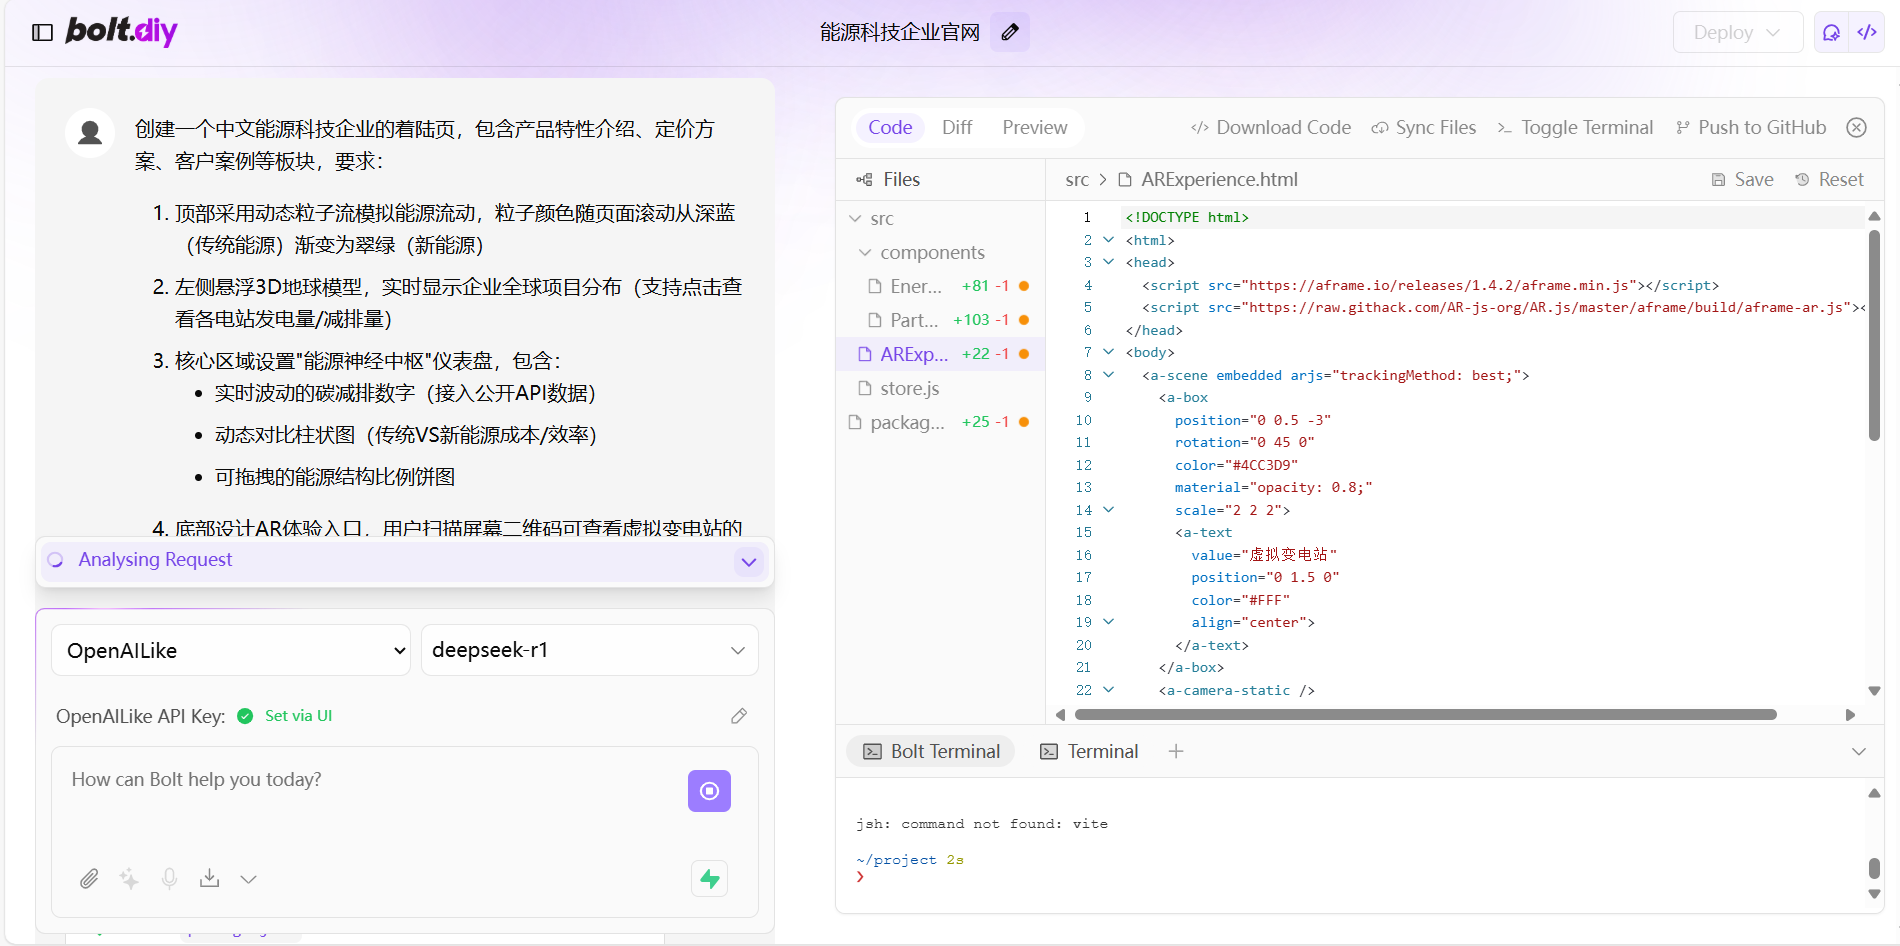Add a new terminal tab
The width and height of the screenshot is (1900, 946).
pos(1176,751)
